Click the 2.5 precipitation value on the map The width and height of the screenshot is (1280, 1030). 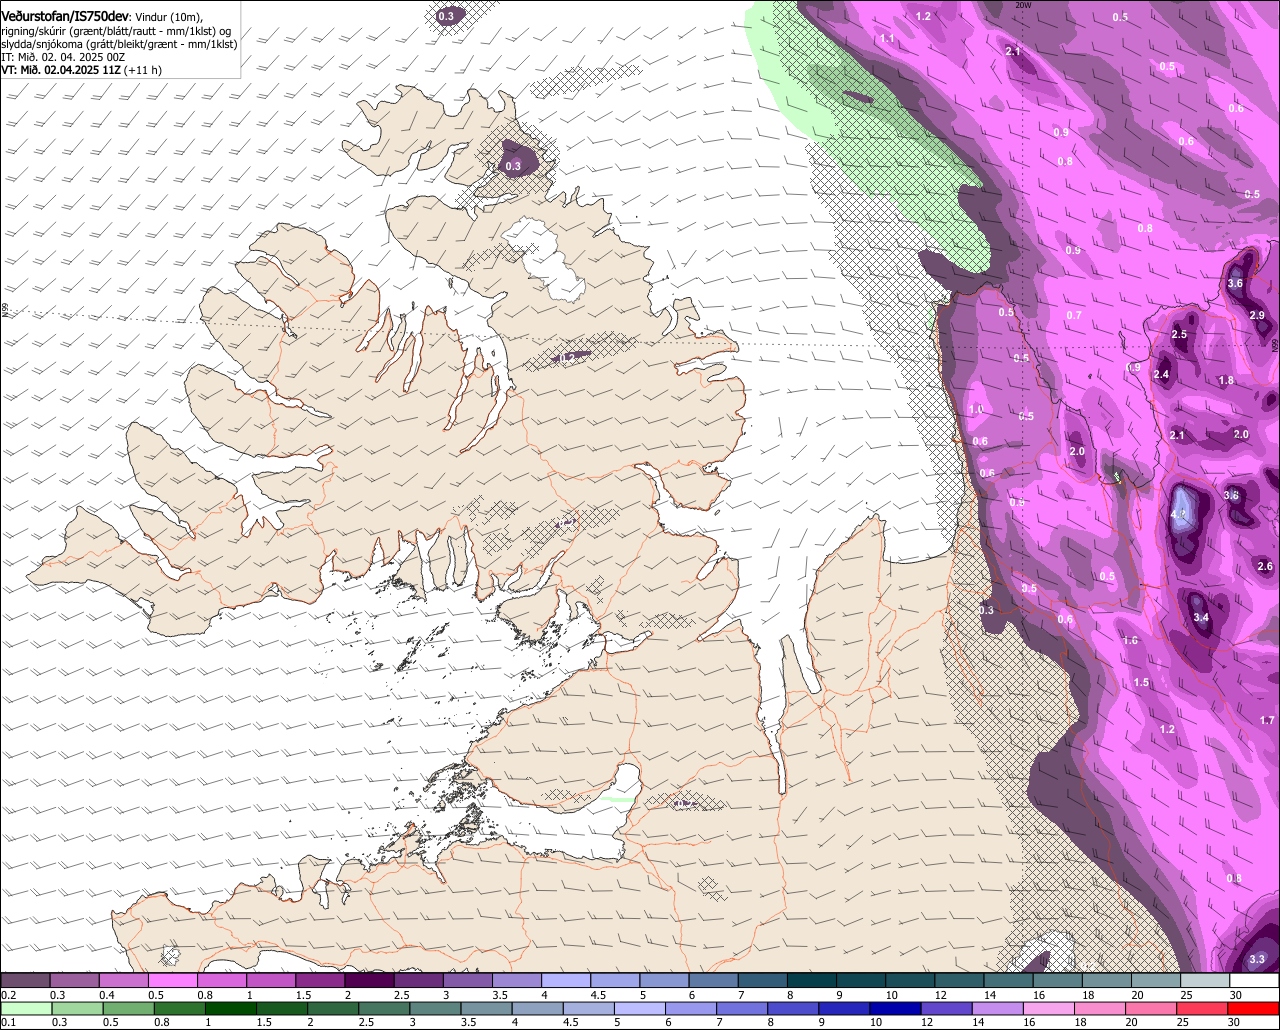click(1179, 334)
